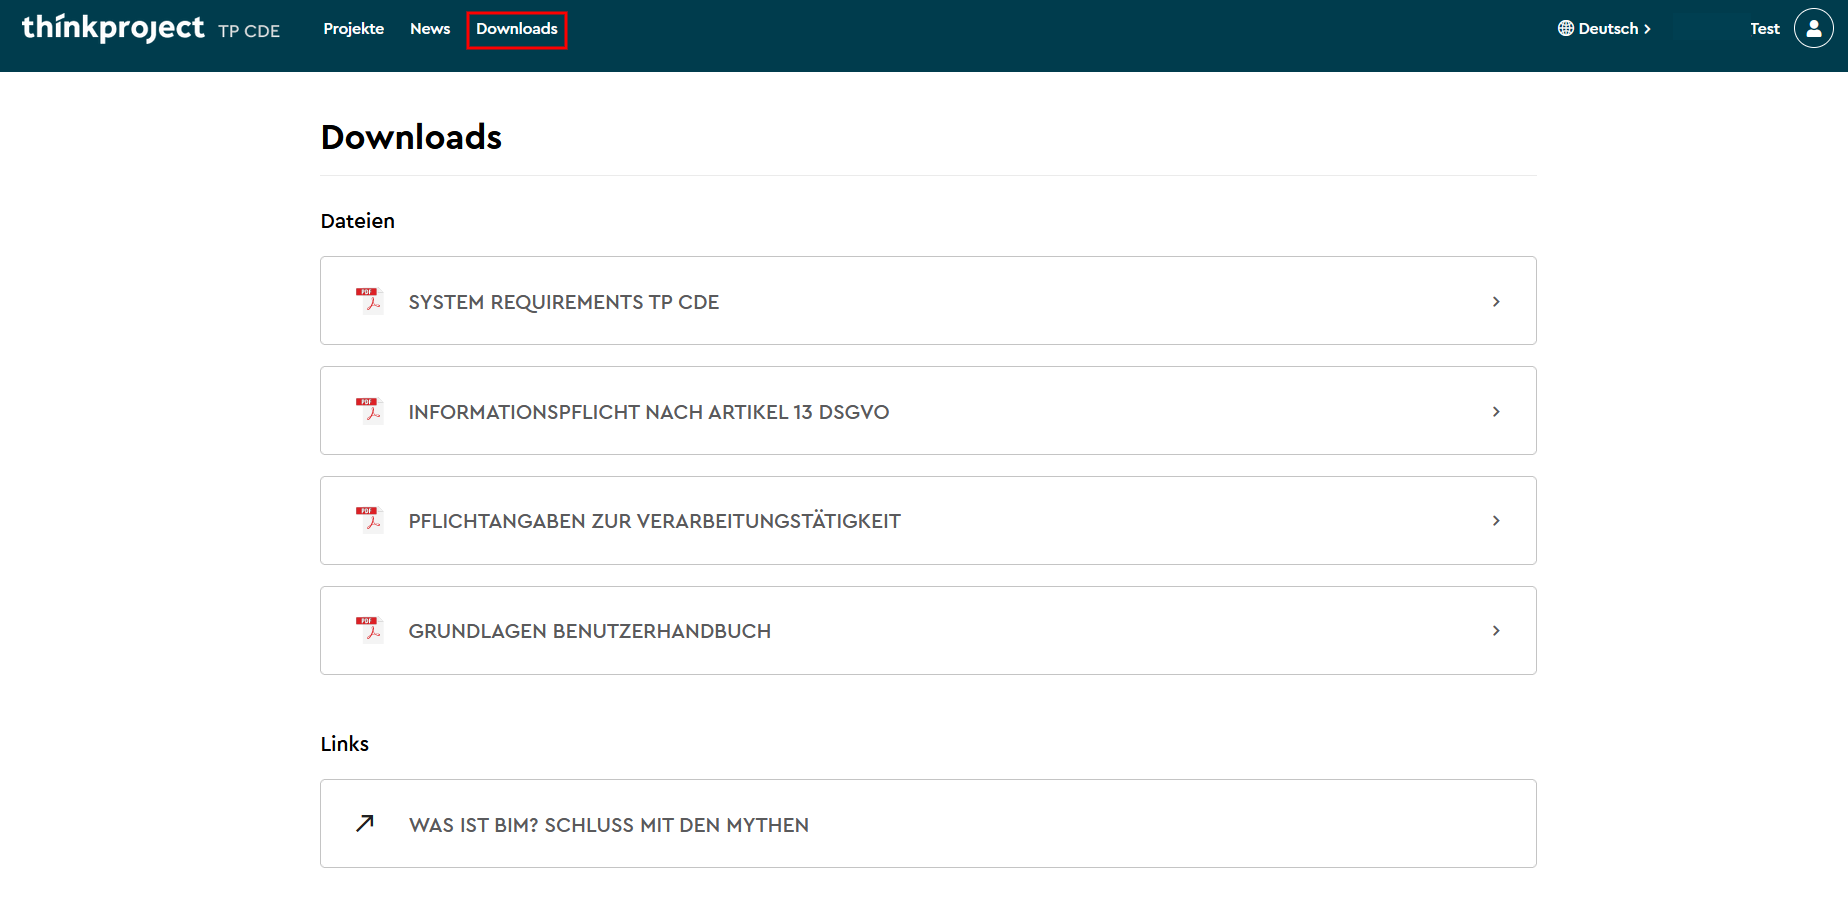The width and height of the screenshot is (1848, 909).
Task: Select the Downloads navigation tab
Action: pyautogui.click(x=517, y=29)
